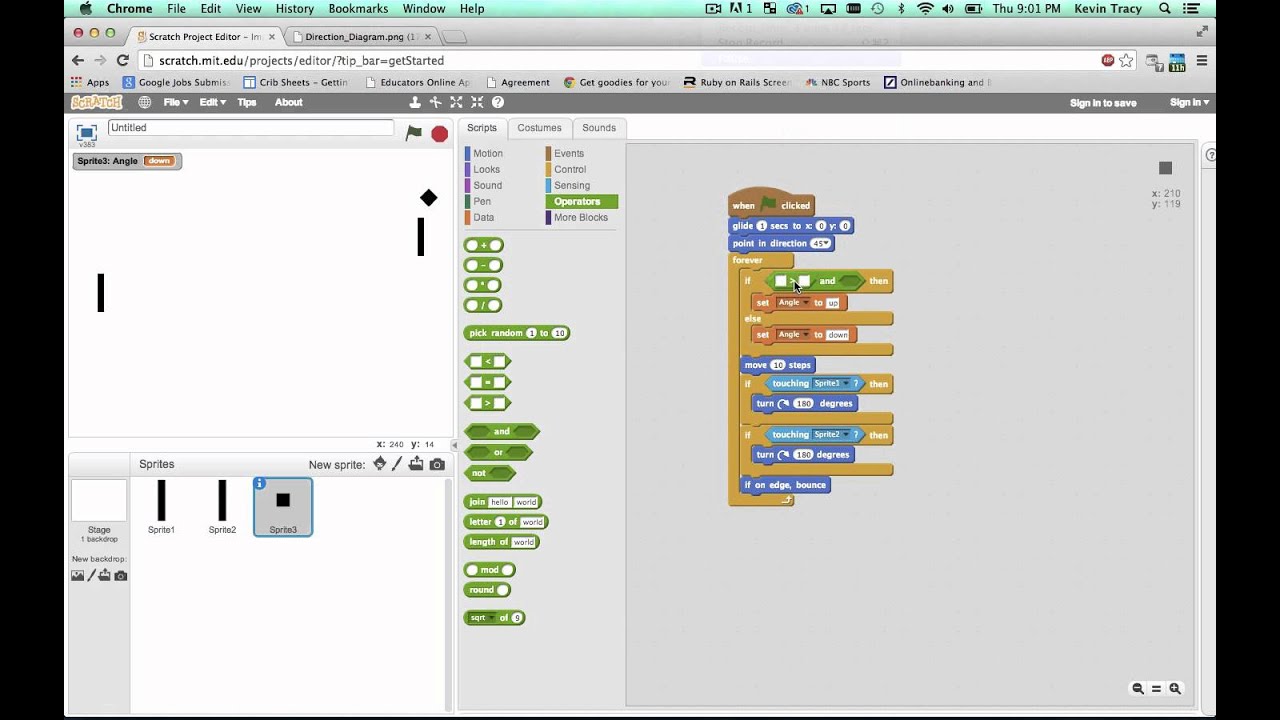Switch to the Costumes tab
The height and width of the screenshot is (720, 1280).
click(539, 128)
